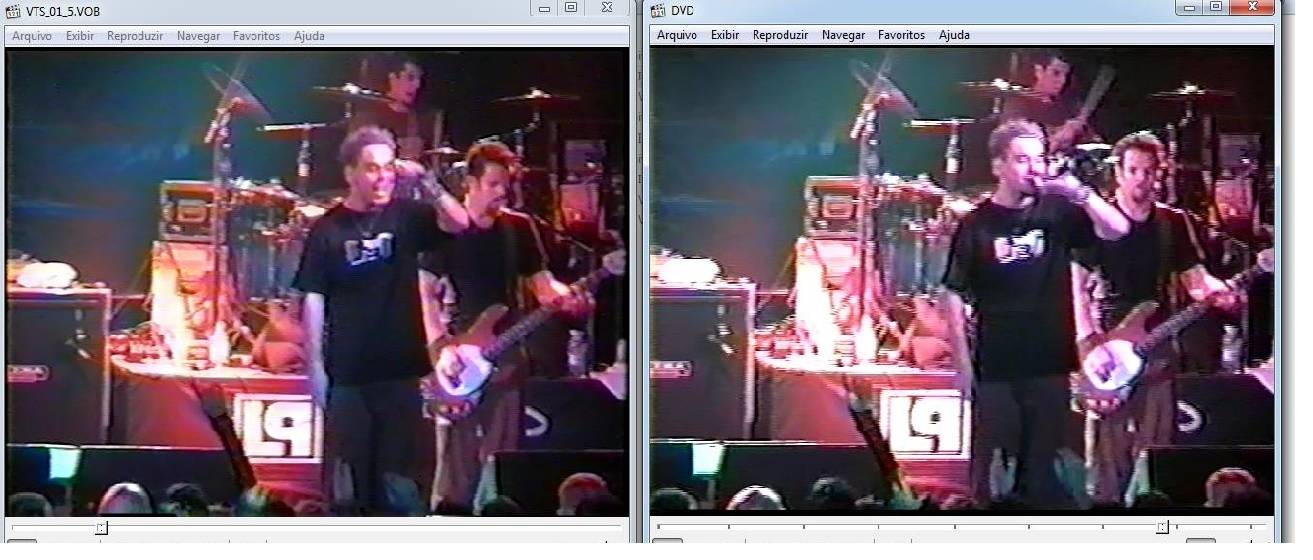Open Reproduzir menu in the DVD window
The image size is (1313, 560).
coord(780,35)
